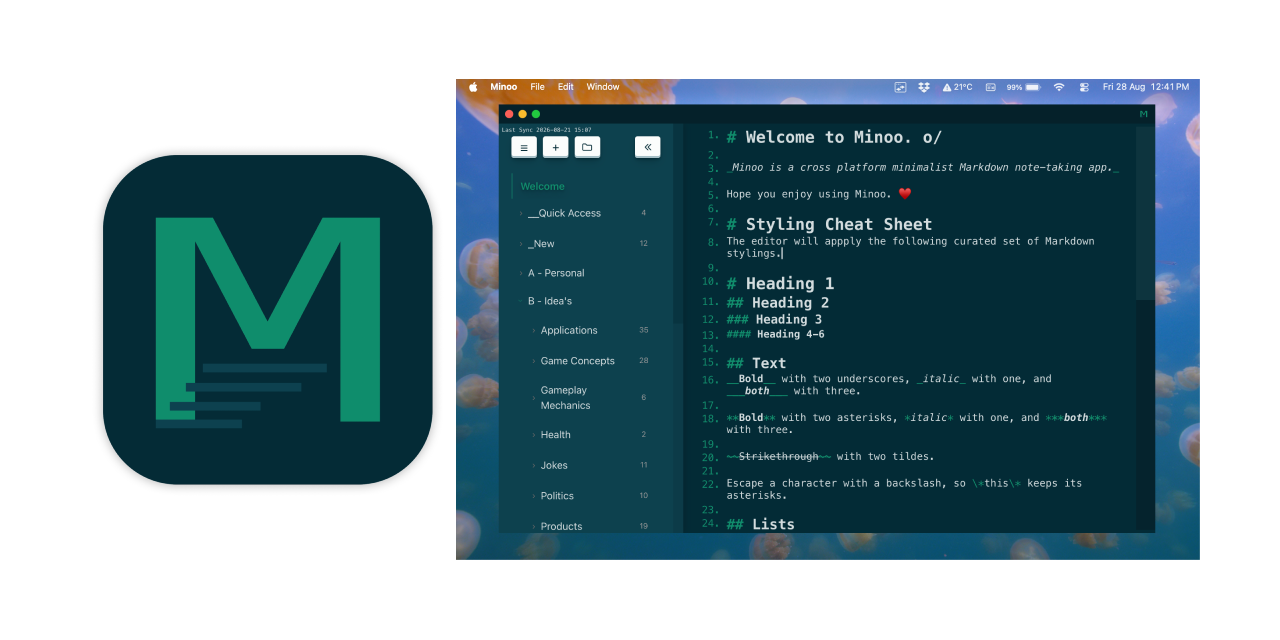Click the green M logo in title bar
This screenshot has height=640, width=1280.
coord(1143,114)
